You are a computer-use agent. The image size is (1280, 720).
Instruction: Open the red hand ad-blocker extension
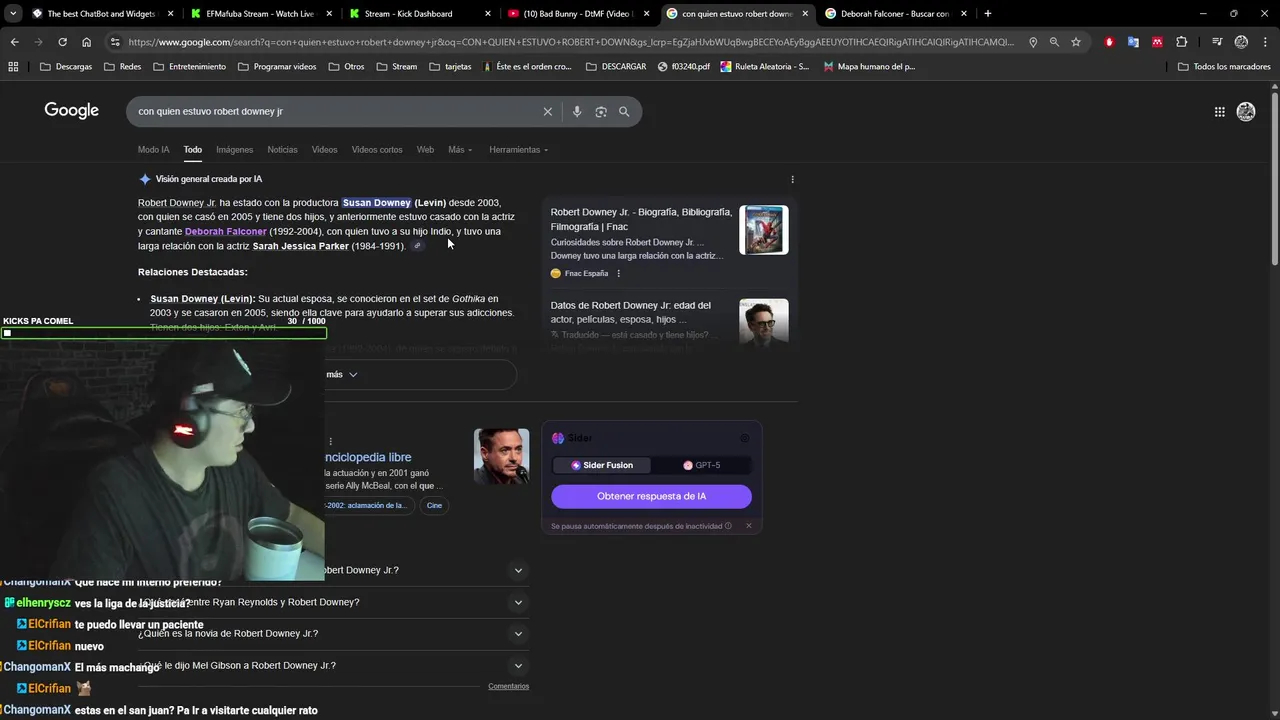tap(1109, 42)
